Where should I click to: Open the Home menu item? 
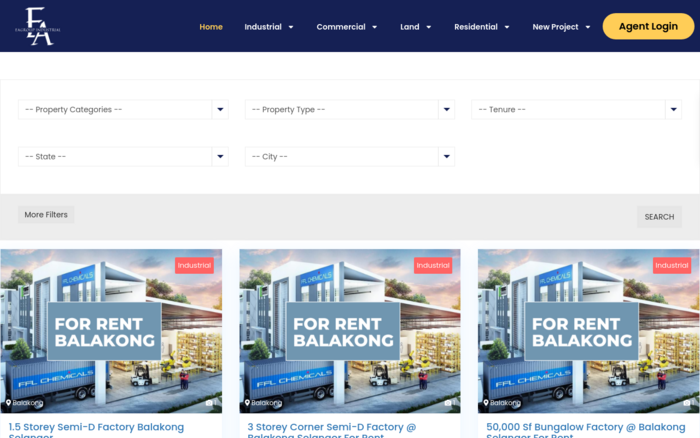(x=211, y=27)
